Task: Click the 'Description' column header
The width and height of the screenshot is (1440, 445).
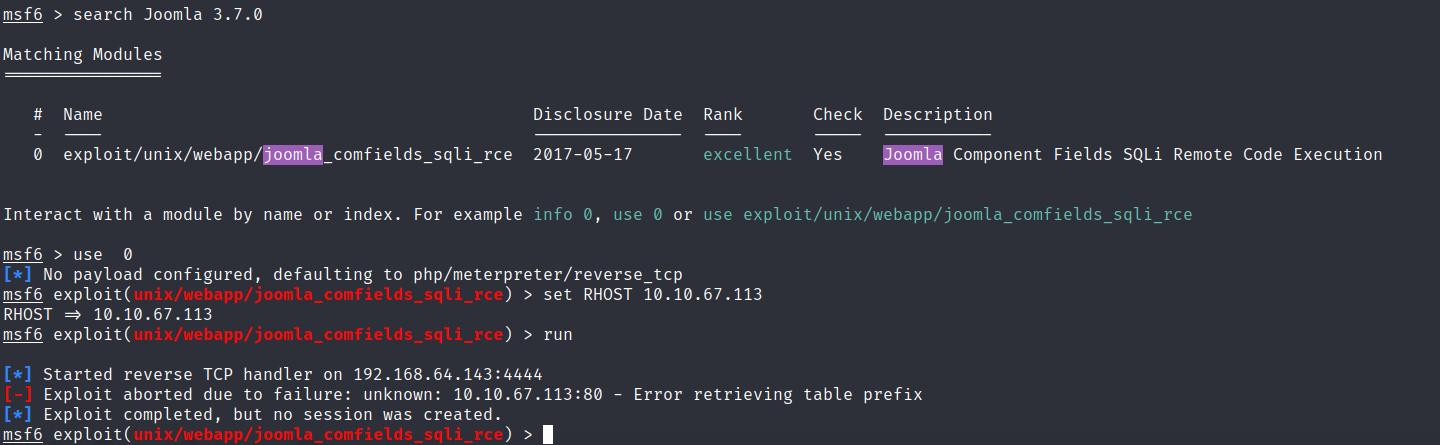Action: (937, 115)
